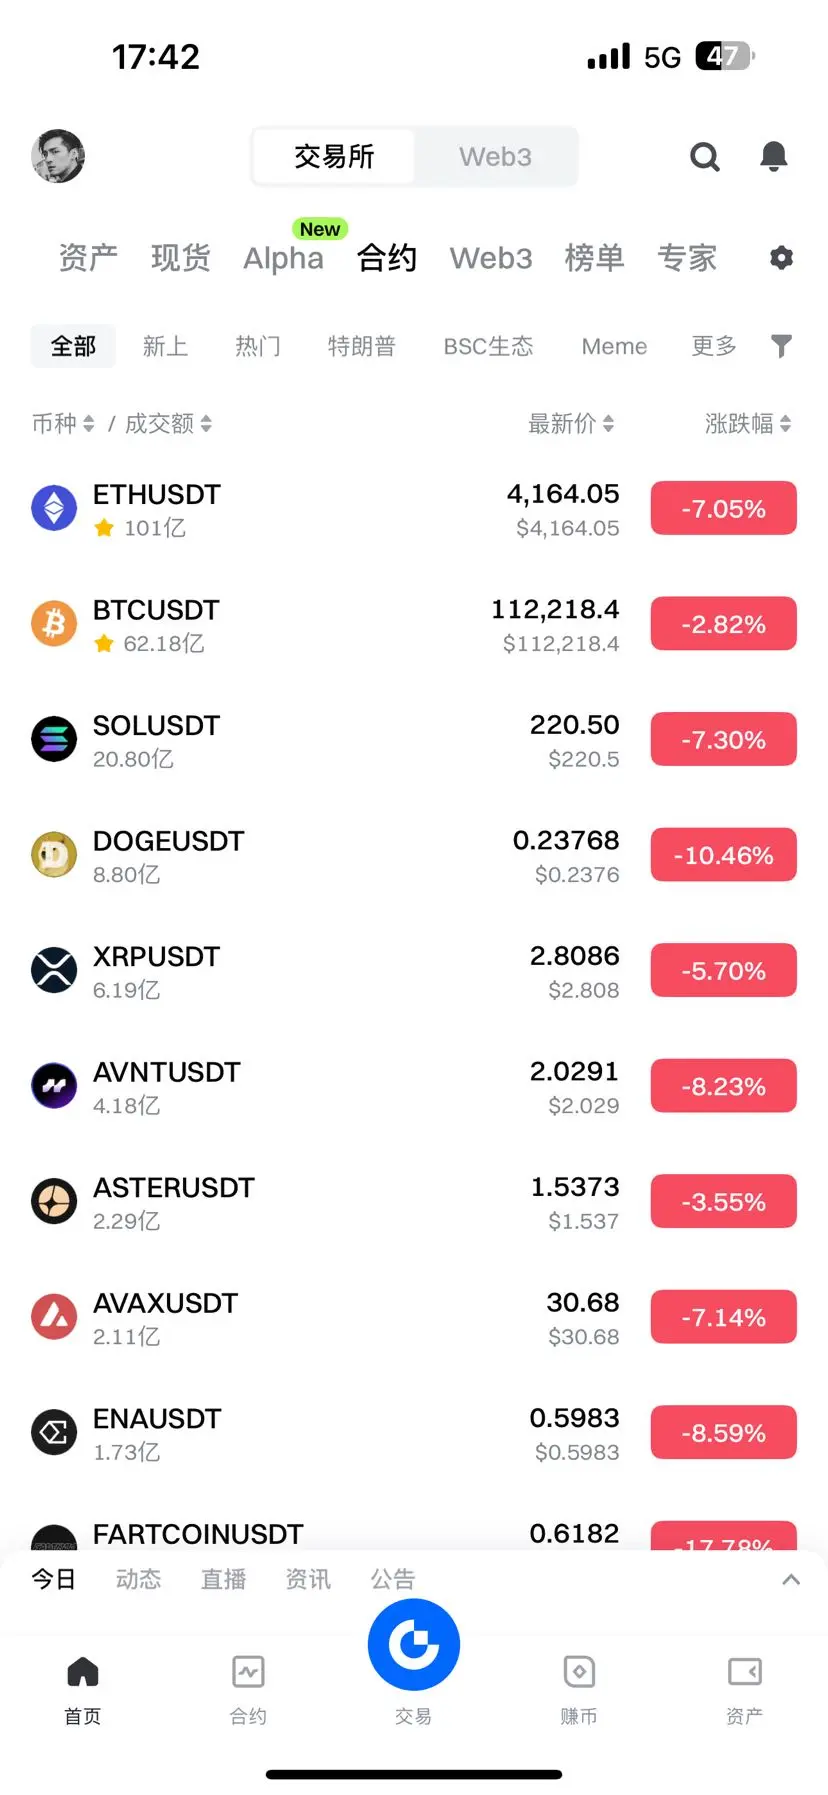The height and width of the screenshot is (1795, 828).
Task: Tap the blue center 交易 button
Action: tap(414, 1644)
